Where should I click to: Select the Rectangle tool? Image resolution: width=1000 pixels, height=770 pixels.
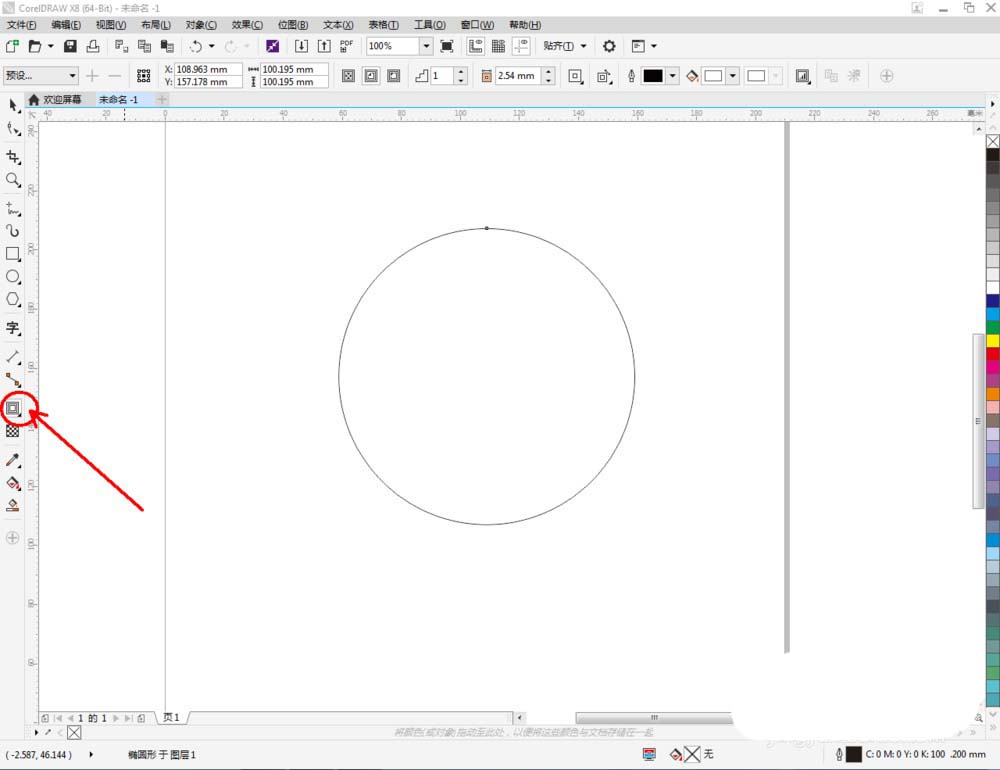[13, 254]
